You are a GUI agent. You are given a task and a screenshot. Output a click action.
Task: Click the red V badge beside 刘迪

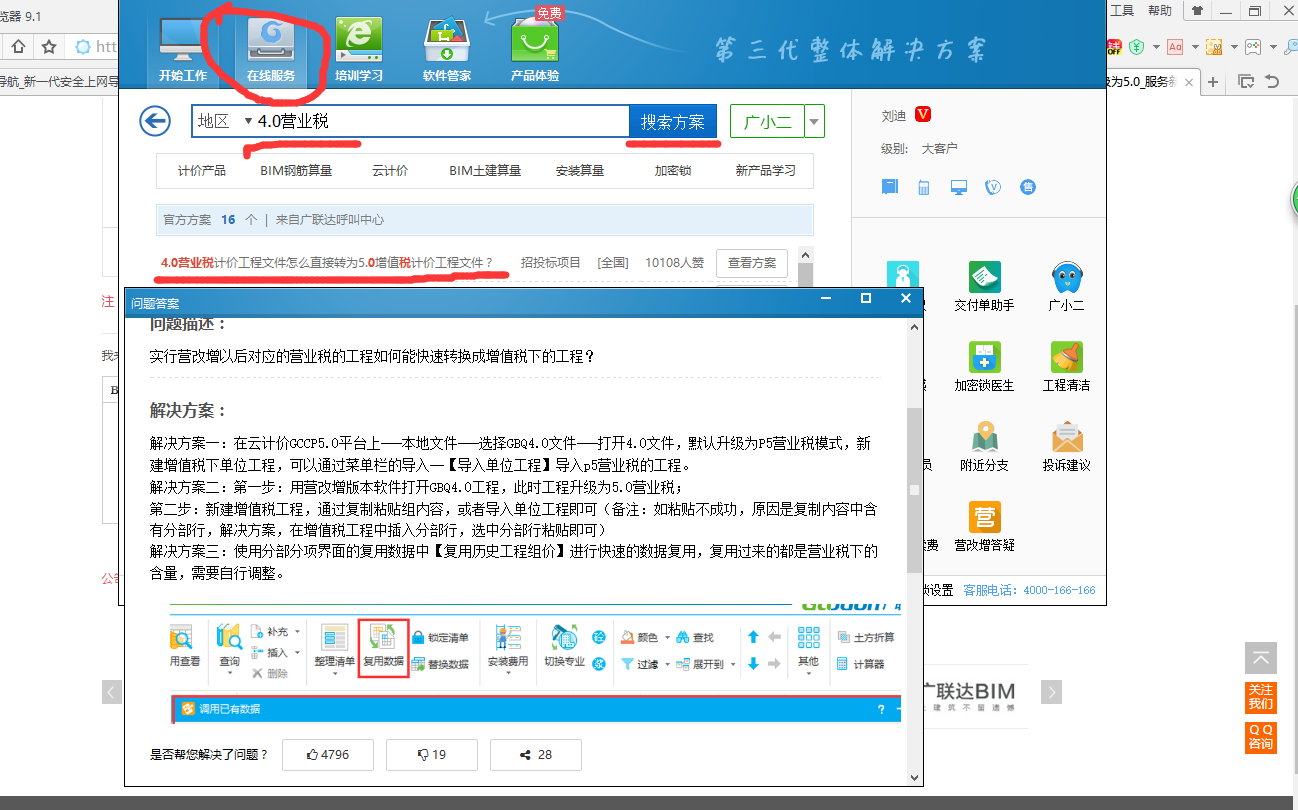click(x=923, y=116)
